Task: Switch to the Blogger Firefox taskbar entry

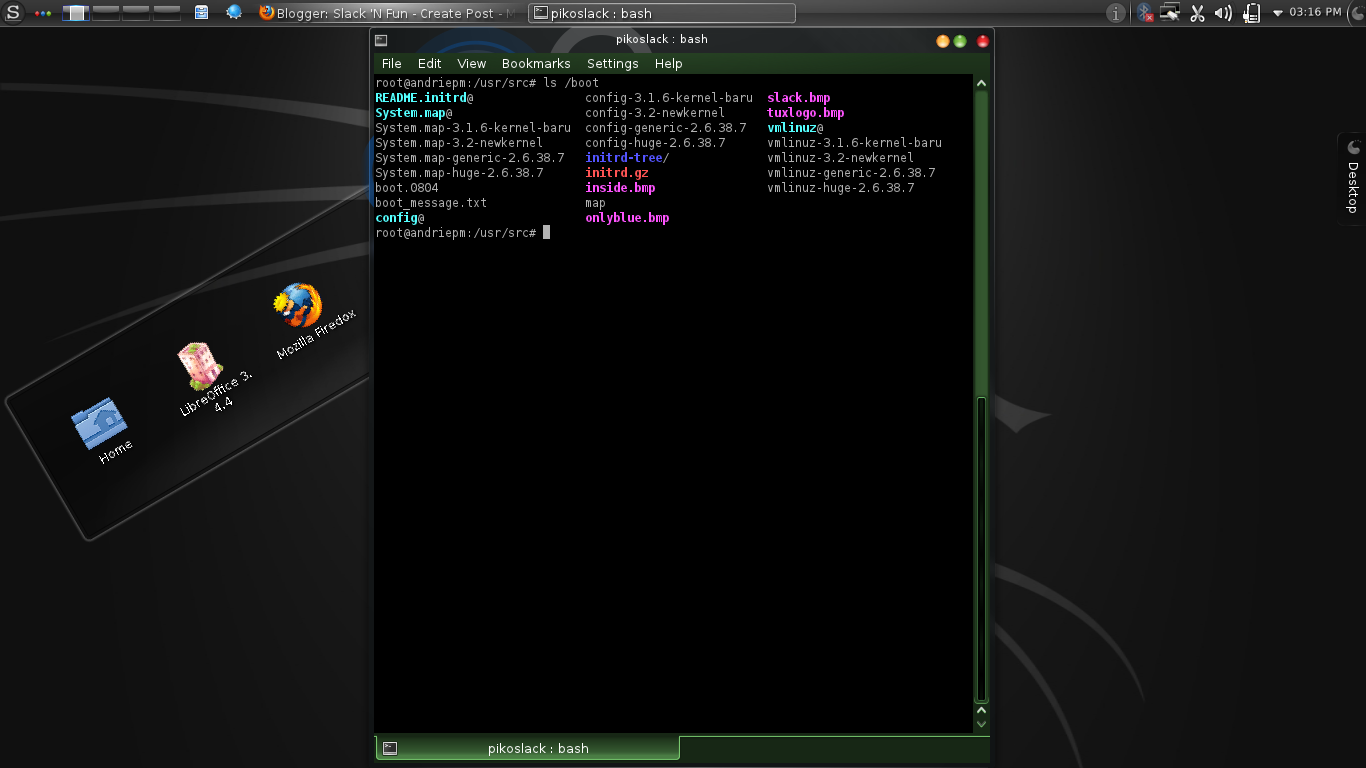Action: tap(388, 13)
